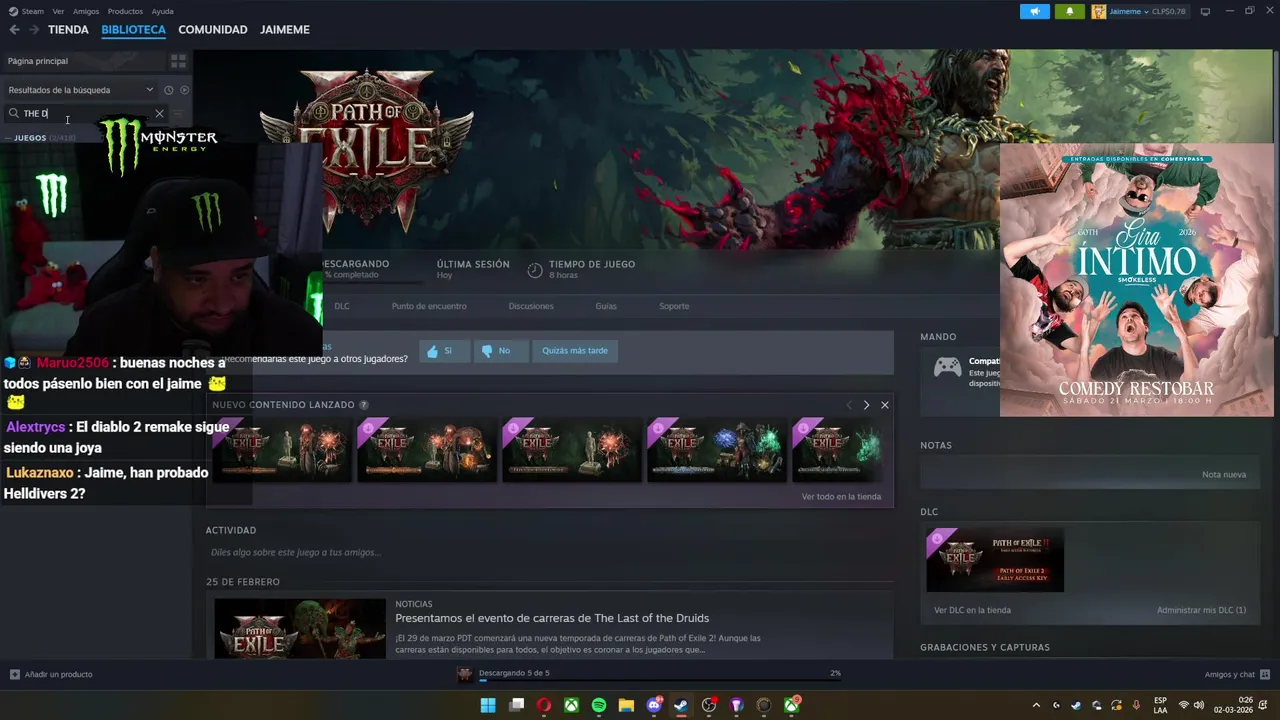Click the download progress bar
1280x720 pixels.
point(660,679)
